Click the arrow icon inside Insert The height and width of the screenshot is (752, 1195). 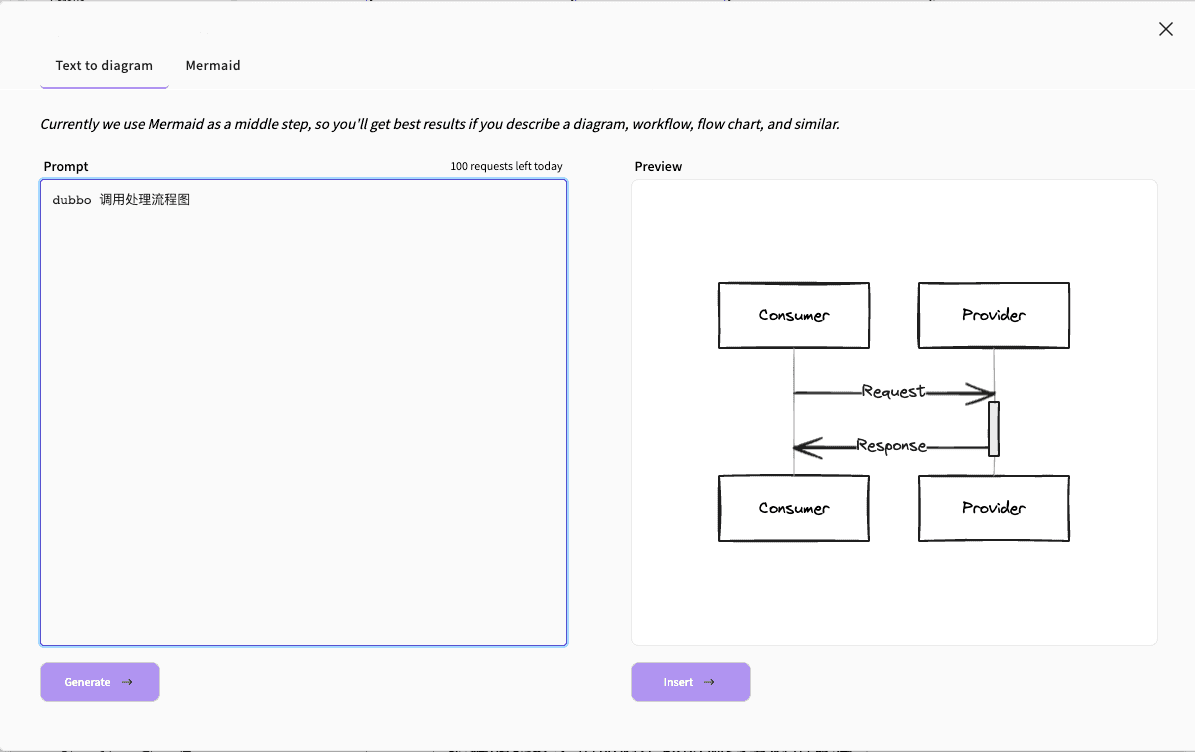[709, 682]
